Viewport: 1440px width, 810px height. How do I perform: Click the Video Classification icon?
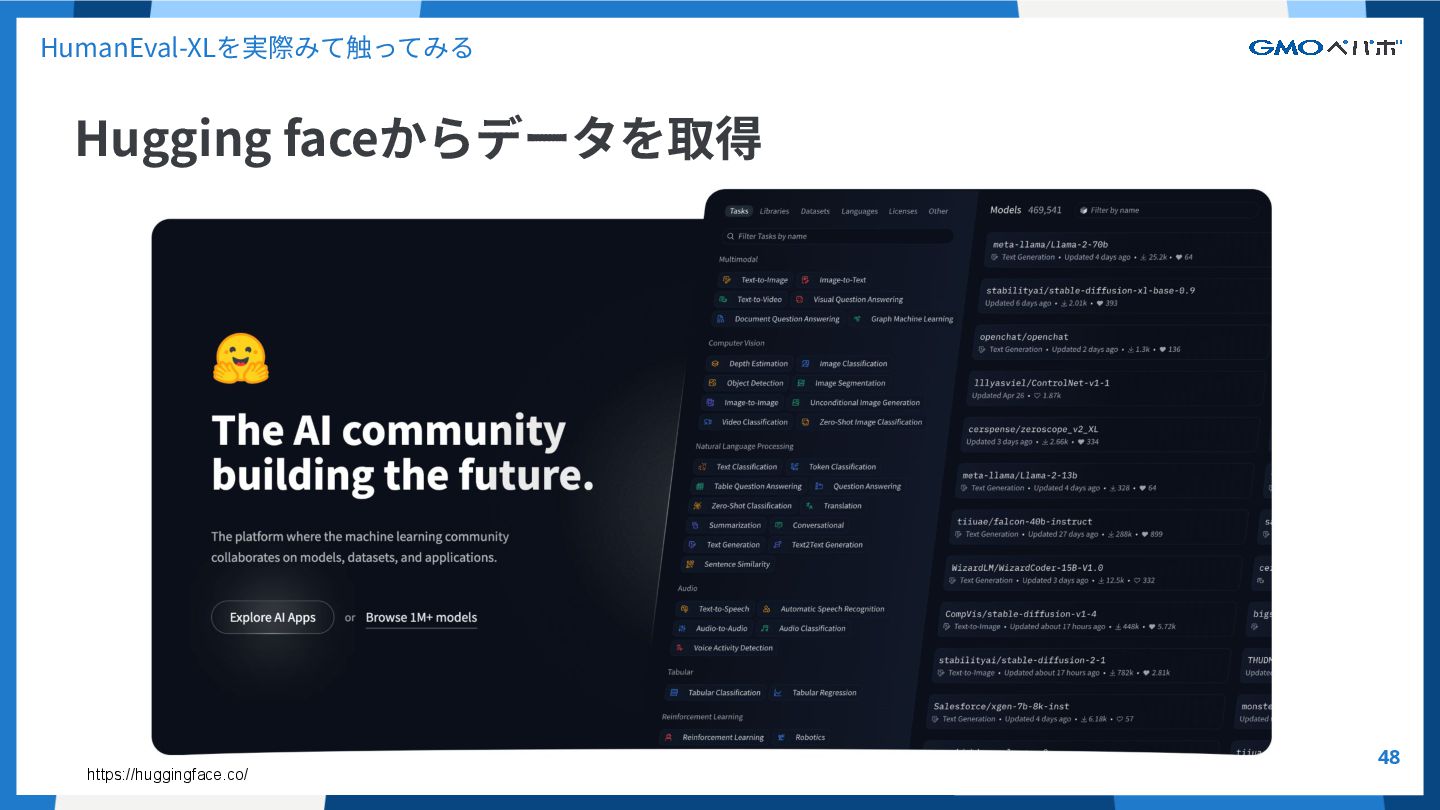click(x=708, y=422)
